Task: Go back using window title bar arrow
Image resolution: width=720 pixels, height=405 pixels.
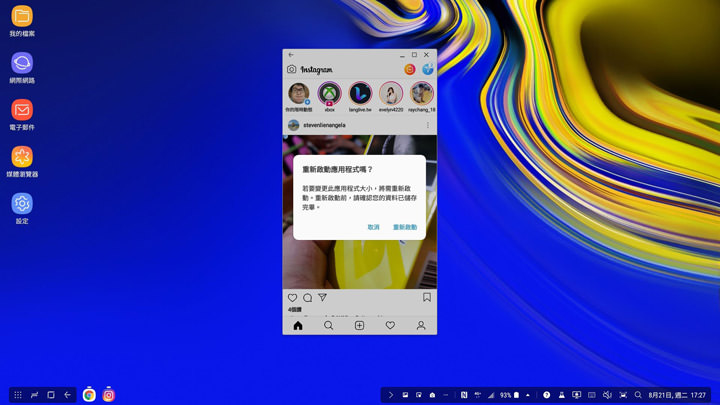Action: pos(291,55)
